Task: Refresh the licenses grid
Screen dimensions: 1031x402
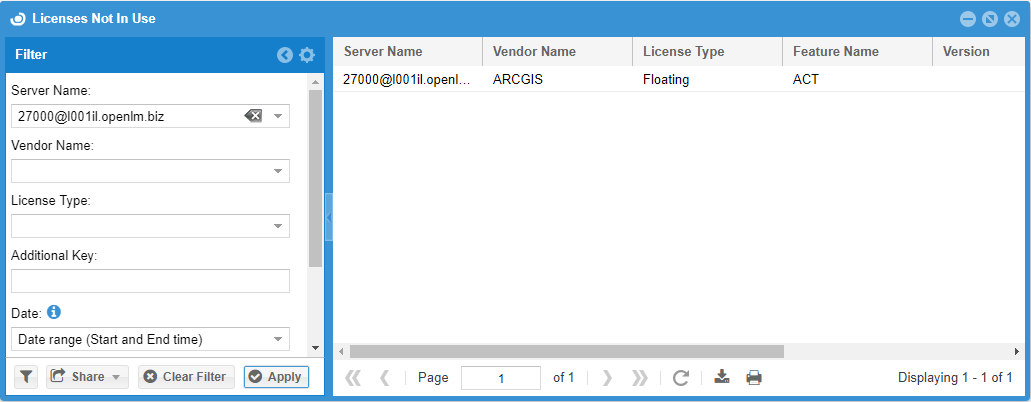Action: [681, 378]
